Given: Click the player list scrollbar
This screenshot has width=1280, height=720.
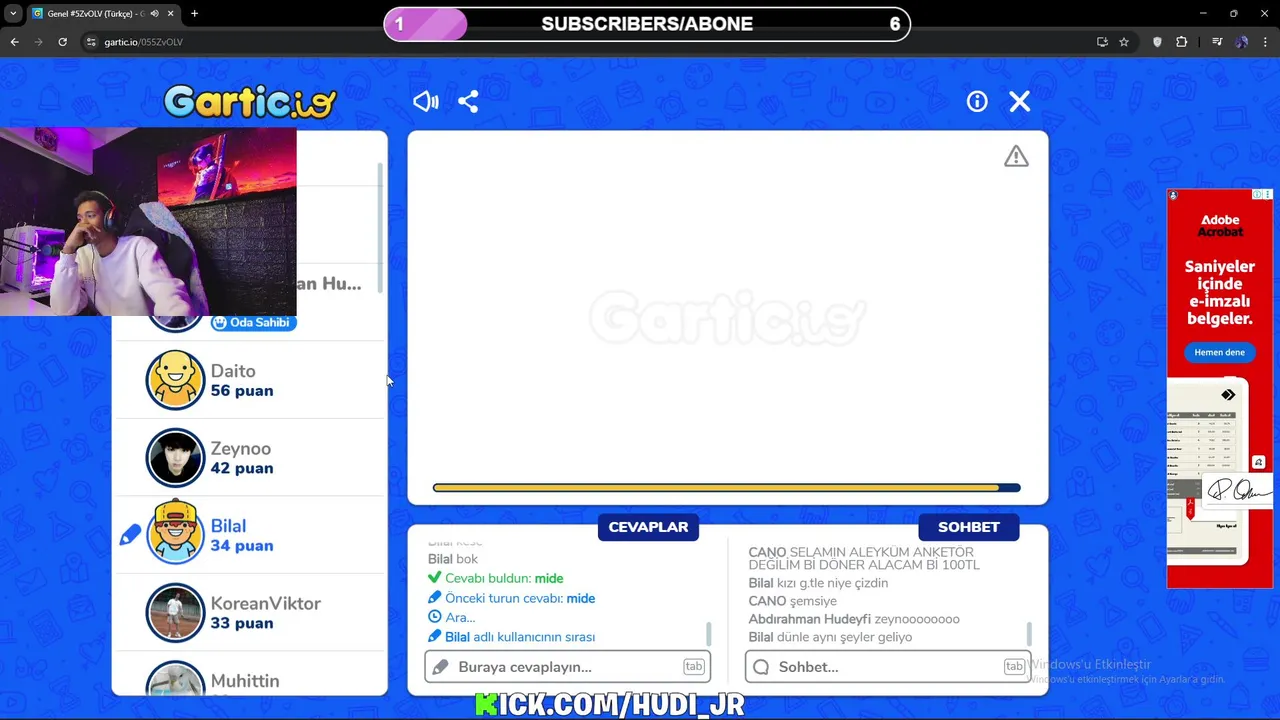Looking at the screenshot, I should pyautogui.click(x=380, y=228).
